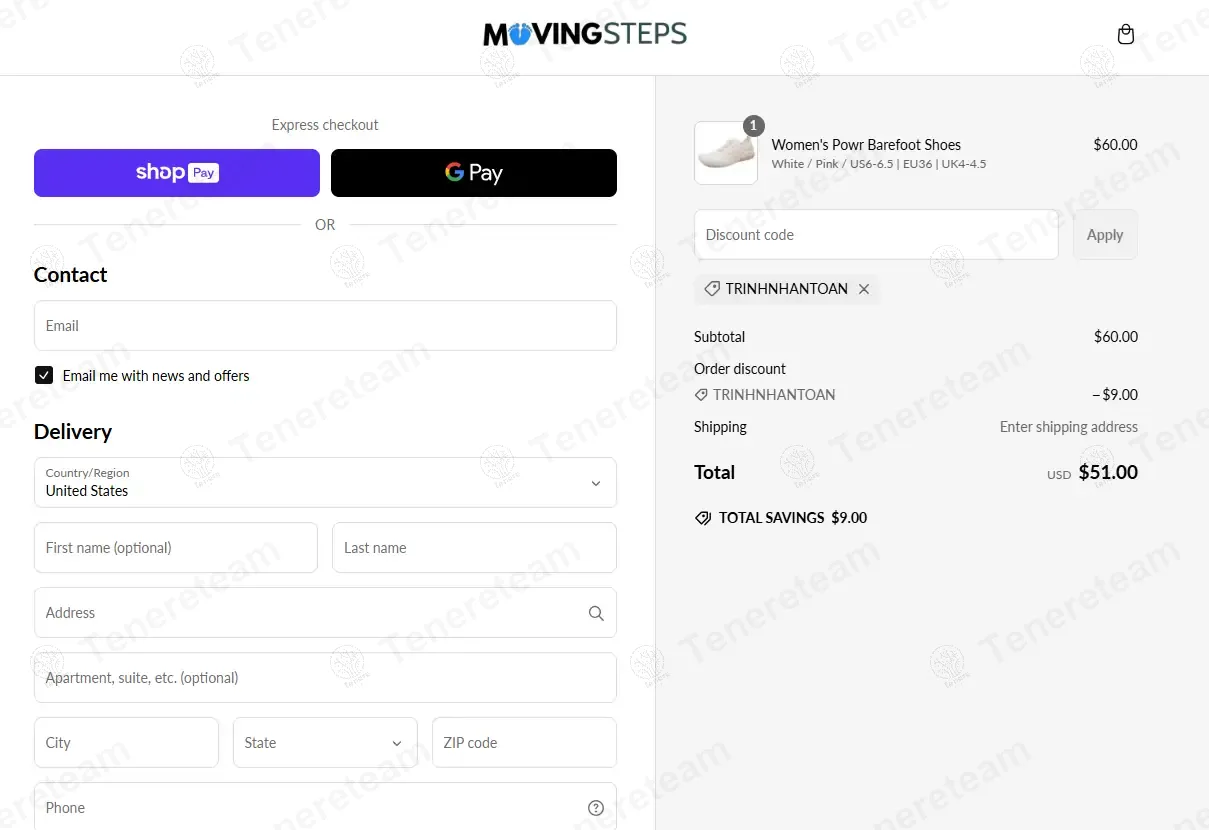This screenshot has height=830, width=1209.
Task: Uncheck Email me with news and offers
Action: pyautogui.click(x=44, y=375)
